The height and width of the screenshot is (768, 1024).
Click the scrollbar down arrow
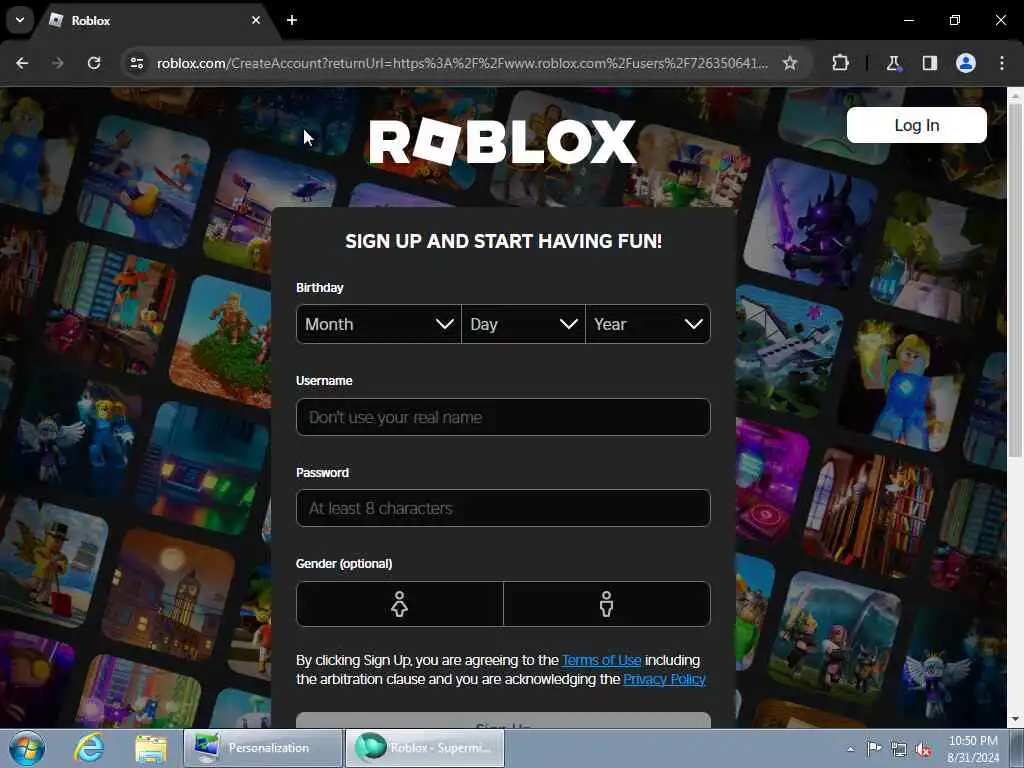(1015, 720)
